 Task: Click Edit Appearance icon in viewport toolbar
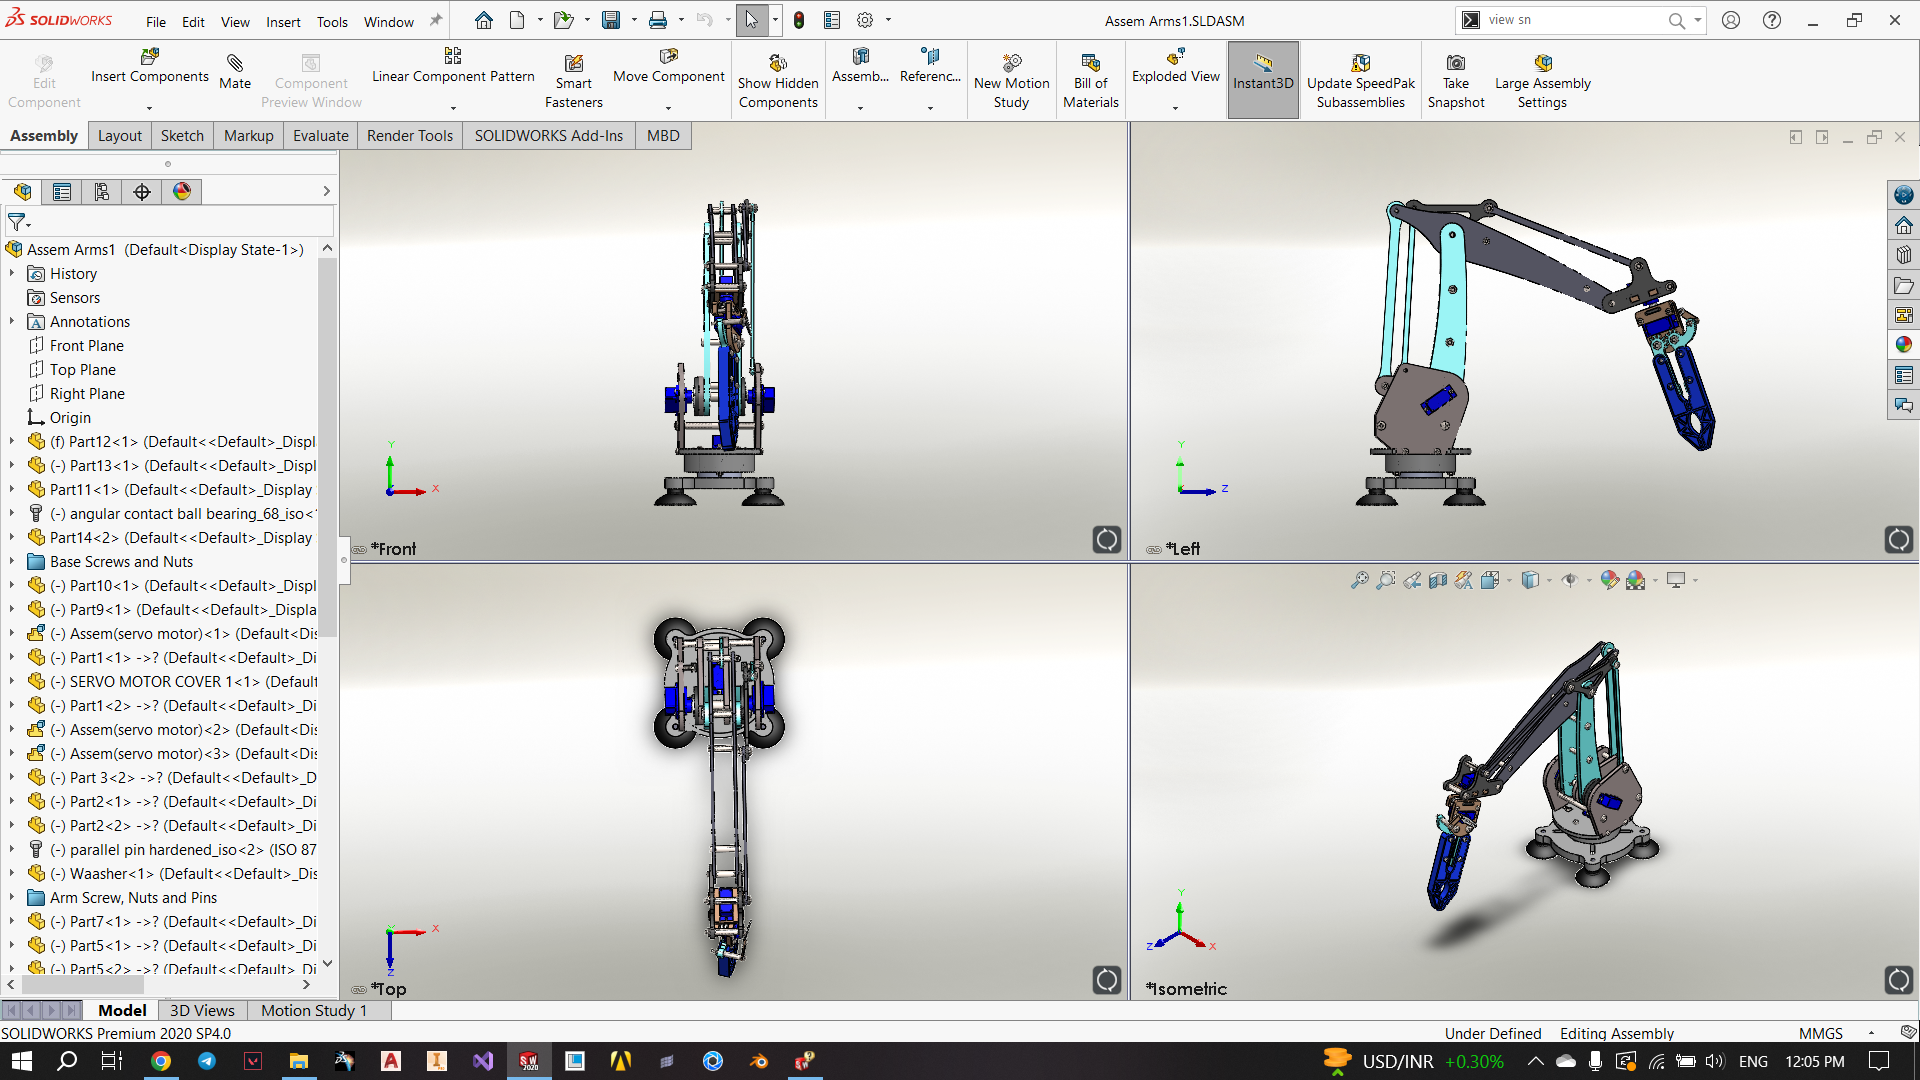coord(1609,580)
